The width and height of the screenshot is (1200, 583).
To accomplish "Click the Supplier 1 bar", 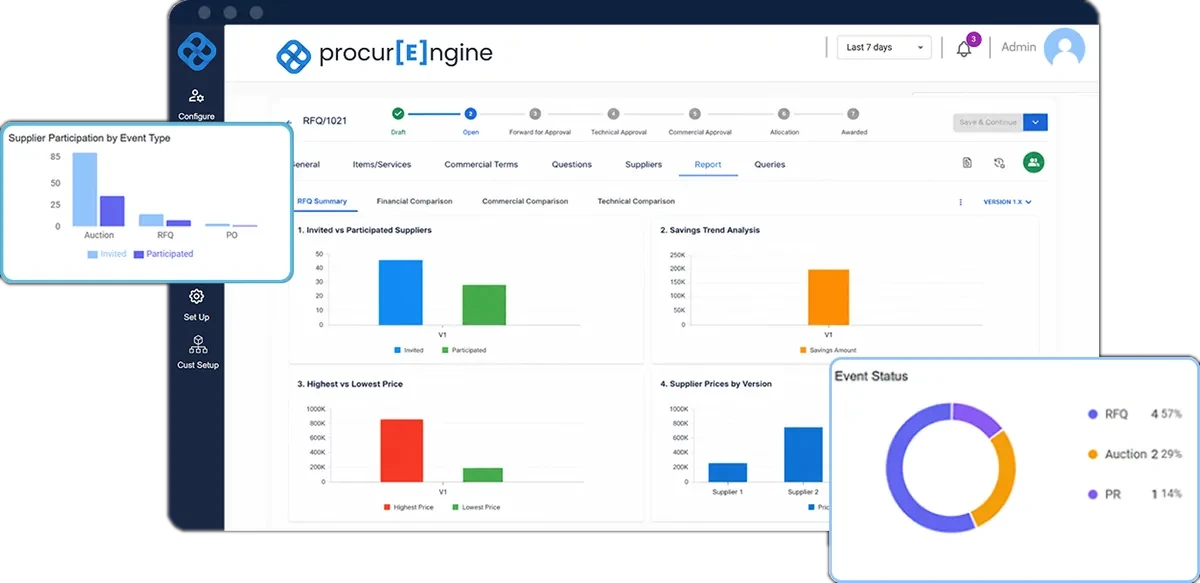I will click(728, 472).
